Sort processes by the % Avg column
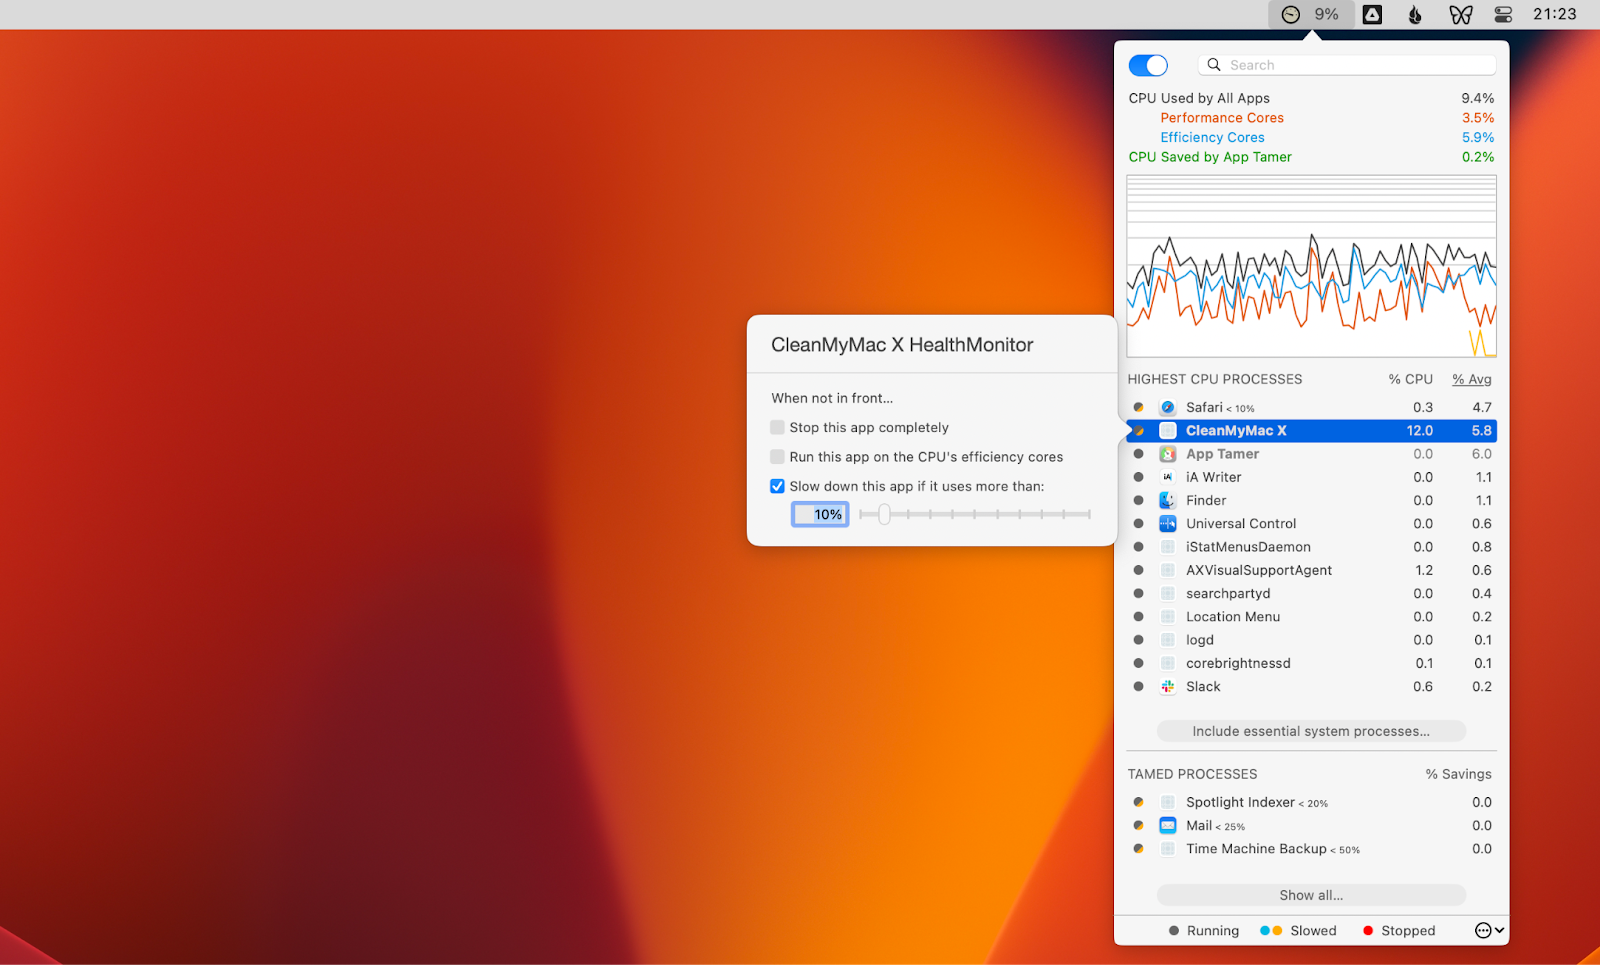1600x965 pixels. point(1471,379)
